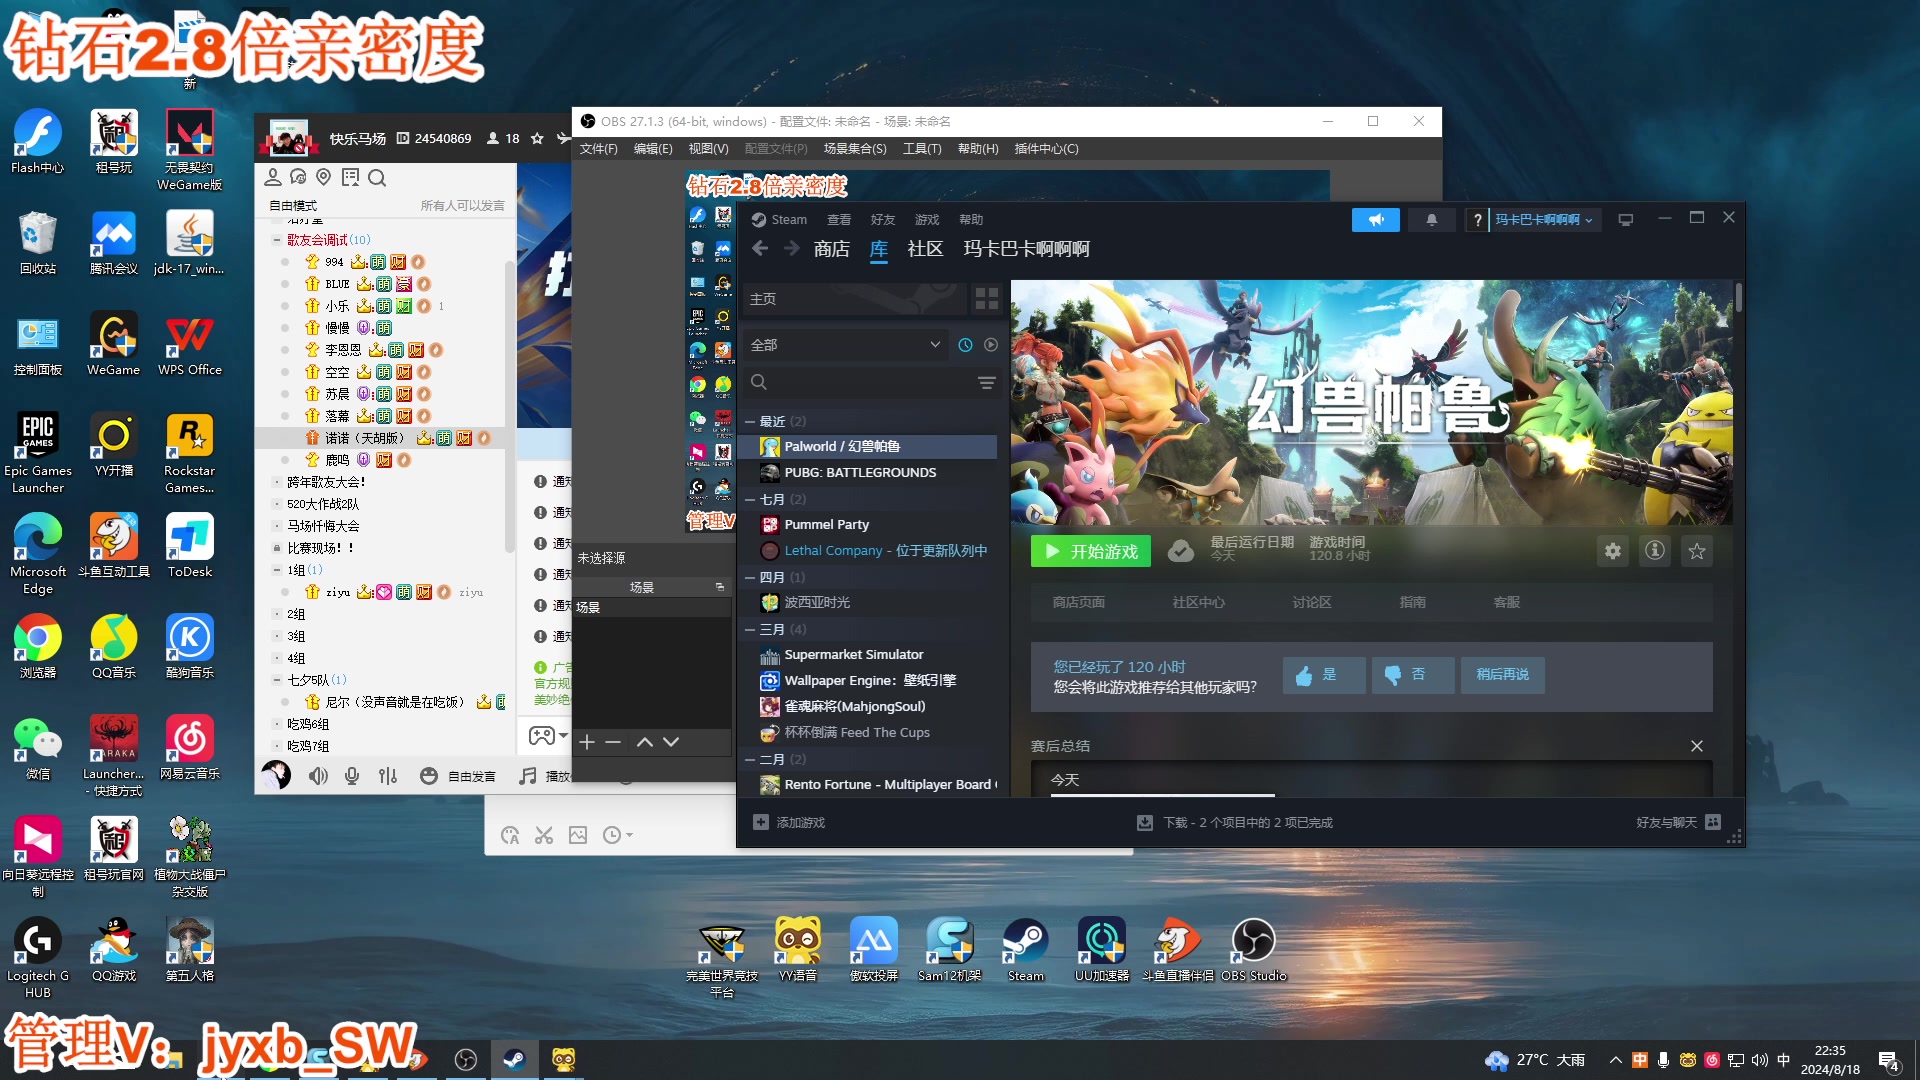Open the 全部 library filter dropdown

coord(845,345)
